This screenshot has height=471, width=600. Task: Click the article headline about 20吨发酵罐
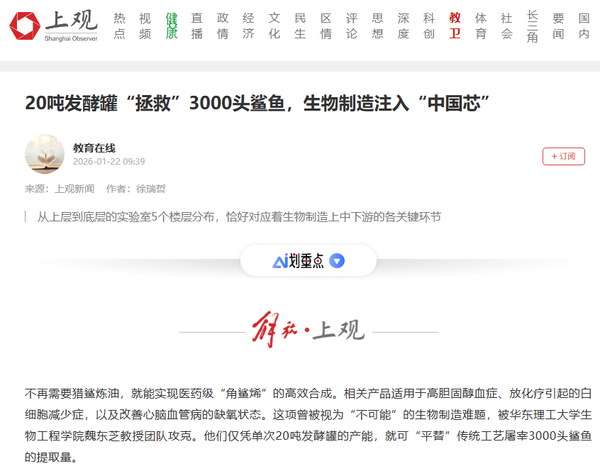[261, 103]
